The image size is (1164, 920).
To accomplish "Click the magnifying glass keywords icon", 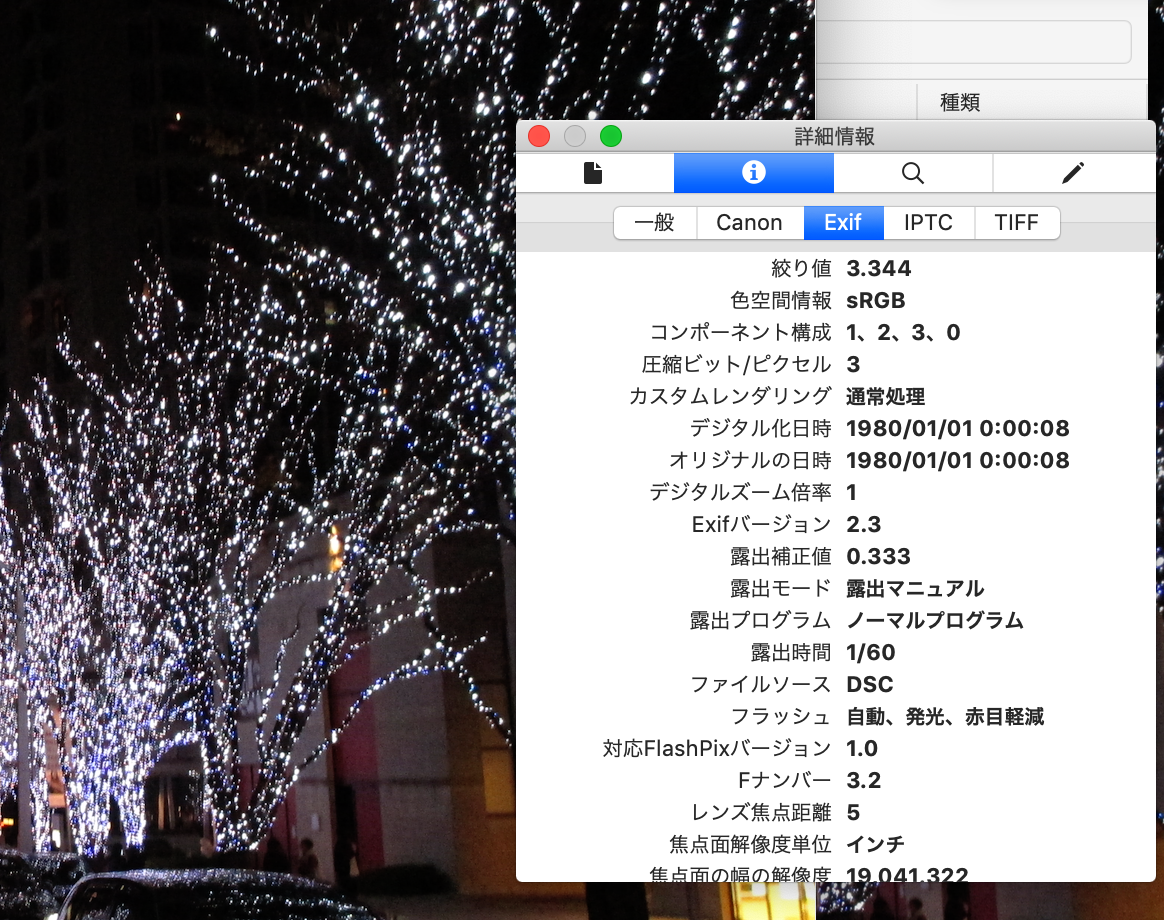I will coord(912,173).
